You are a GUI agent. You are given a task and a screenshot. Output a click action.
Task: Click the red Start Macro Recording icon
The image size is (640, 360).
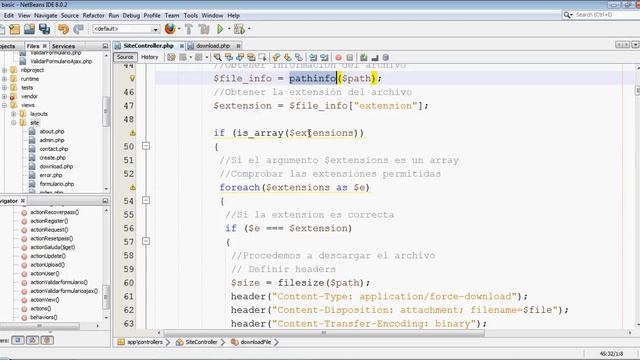[338, 57]
